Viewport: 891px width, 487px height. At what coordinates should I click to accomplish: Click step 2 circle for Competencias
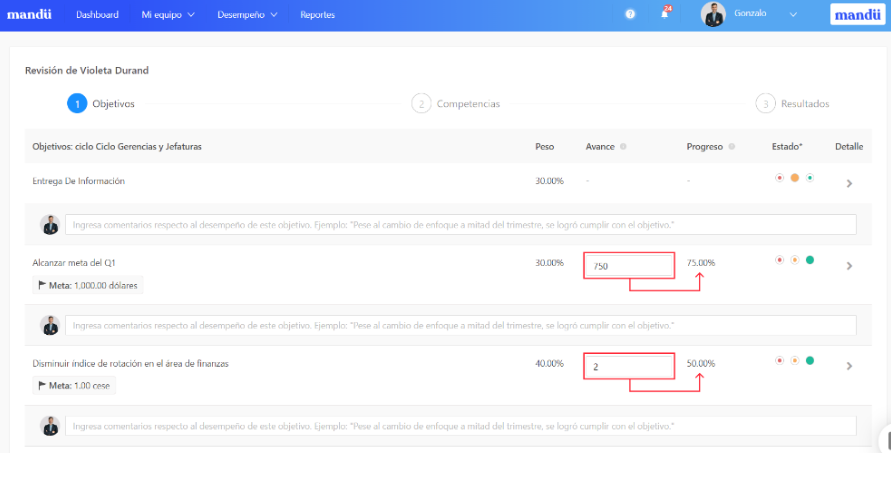pos(421,103)
